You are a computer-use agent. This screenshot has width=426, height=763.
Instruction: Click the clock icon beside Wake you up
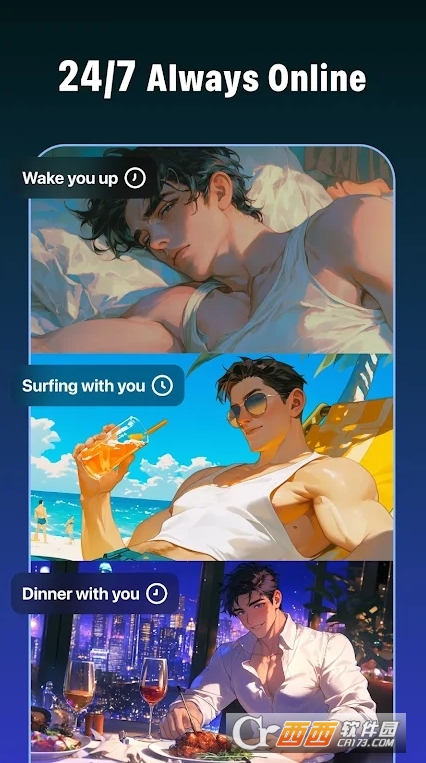click(135, 178)
